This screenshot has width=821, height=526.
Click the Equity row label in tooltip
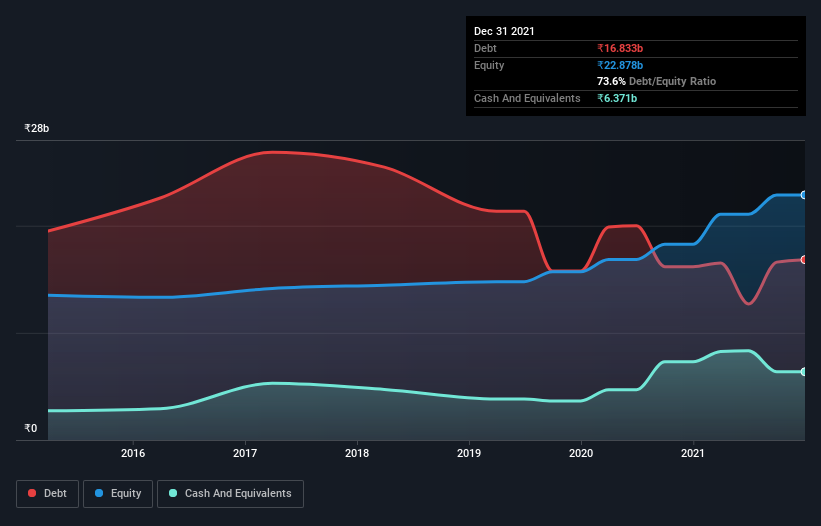[489, 65]
